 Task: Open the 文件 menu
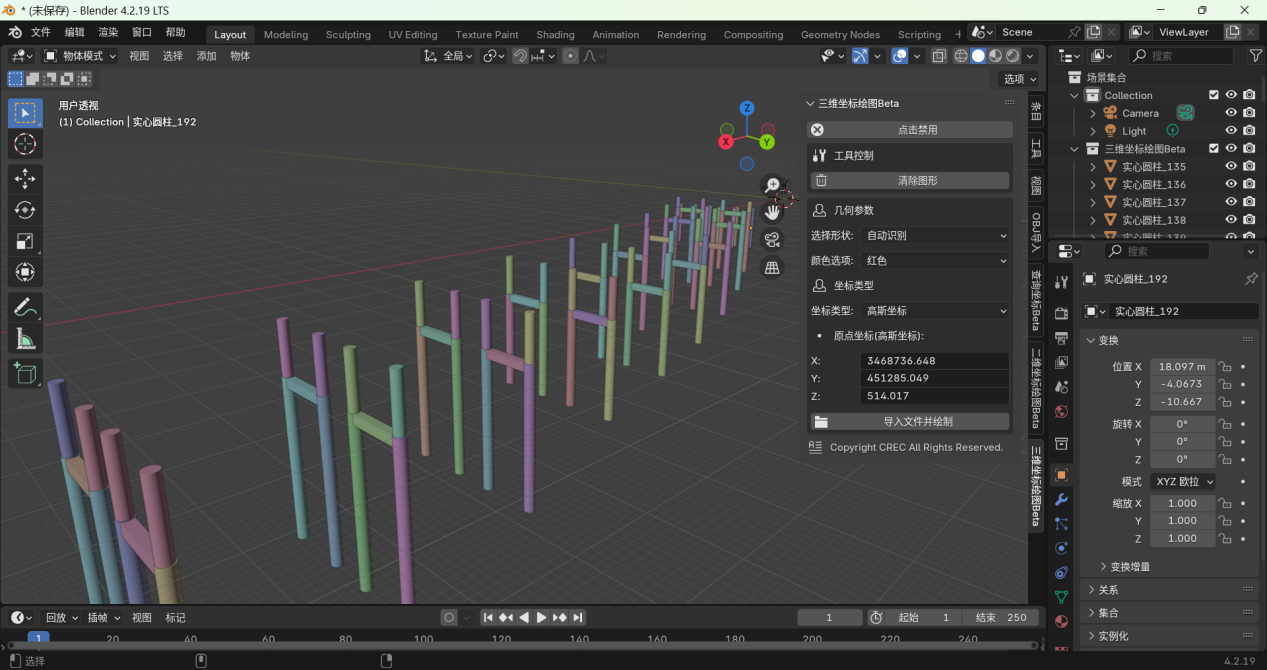(41, 32)
